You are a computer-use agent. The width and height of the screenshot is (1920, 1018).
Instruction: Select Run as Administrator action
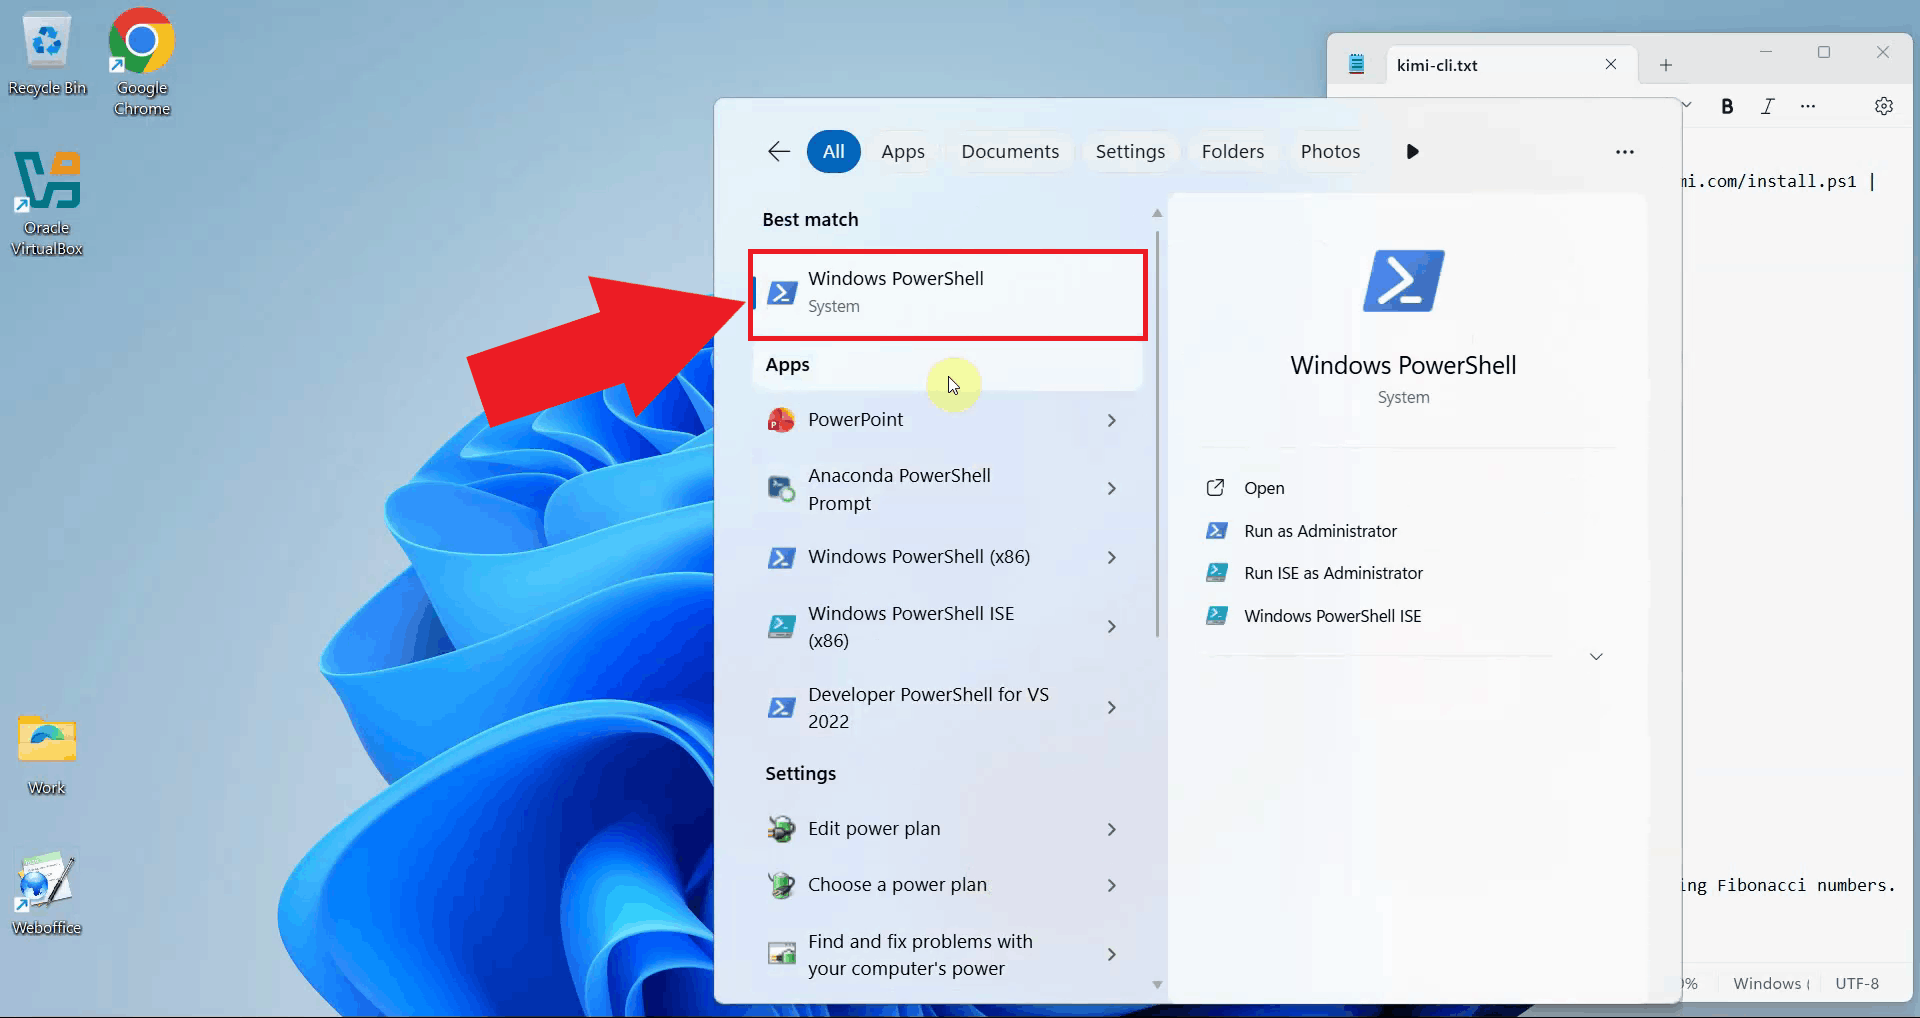1319,531
